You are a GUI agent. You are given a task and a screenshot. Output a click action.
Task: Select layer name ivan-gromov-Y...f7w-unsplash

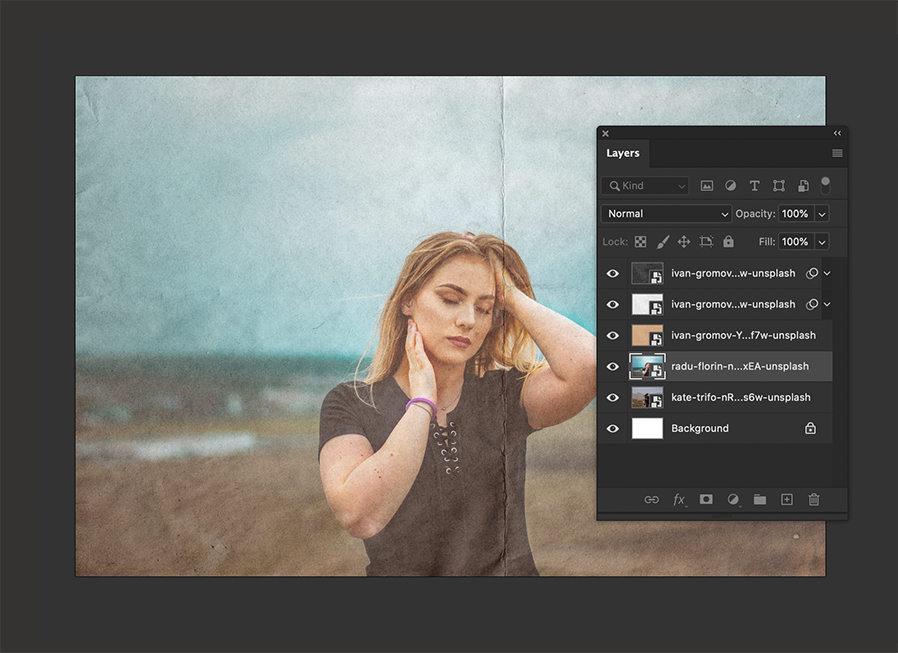743,335
